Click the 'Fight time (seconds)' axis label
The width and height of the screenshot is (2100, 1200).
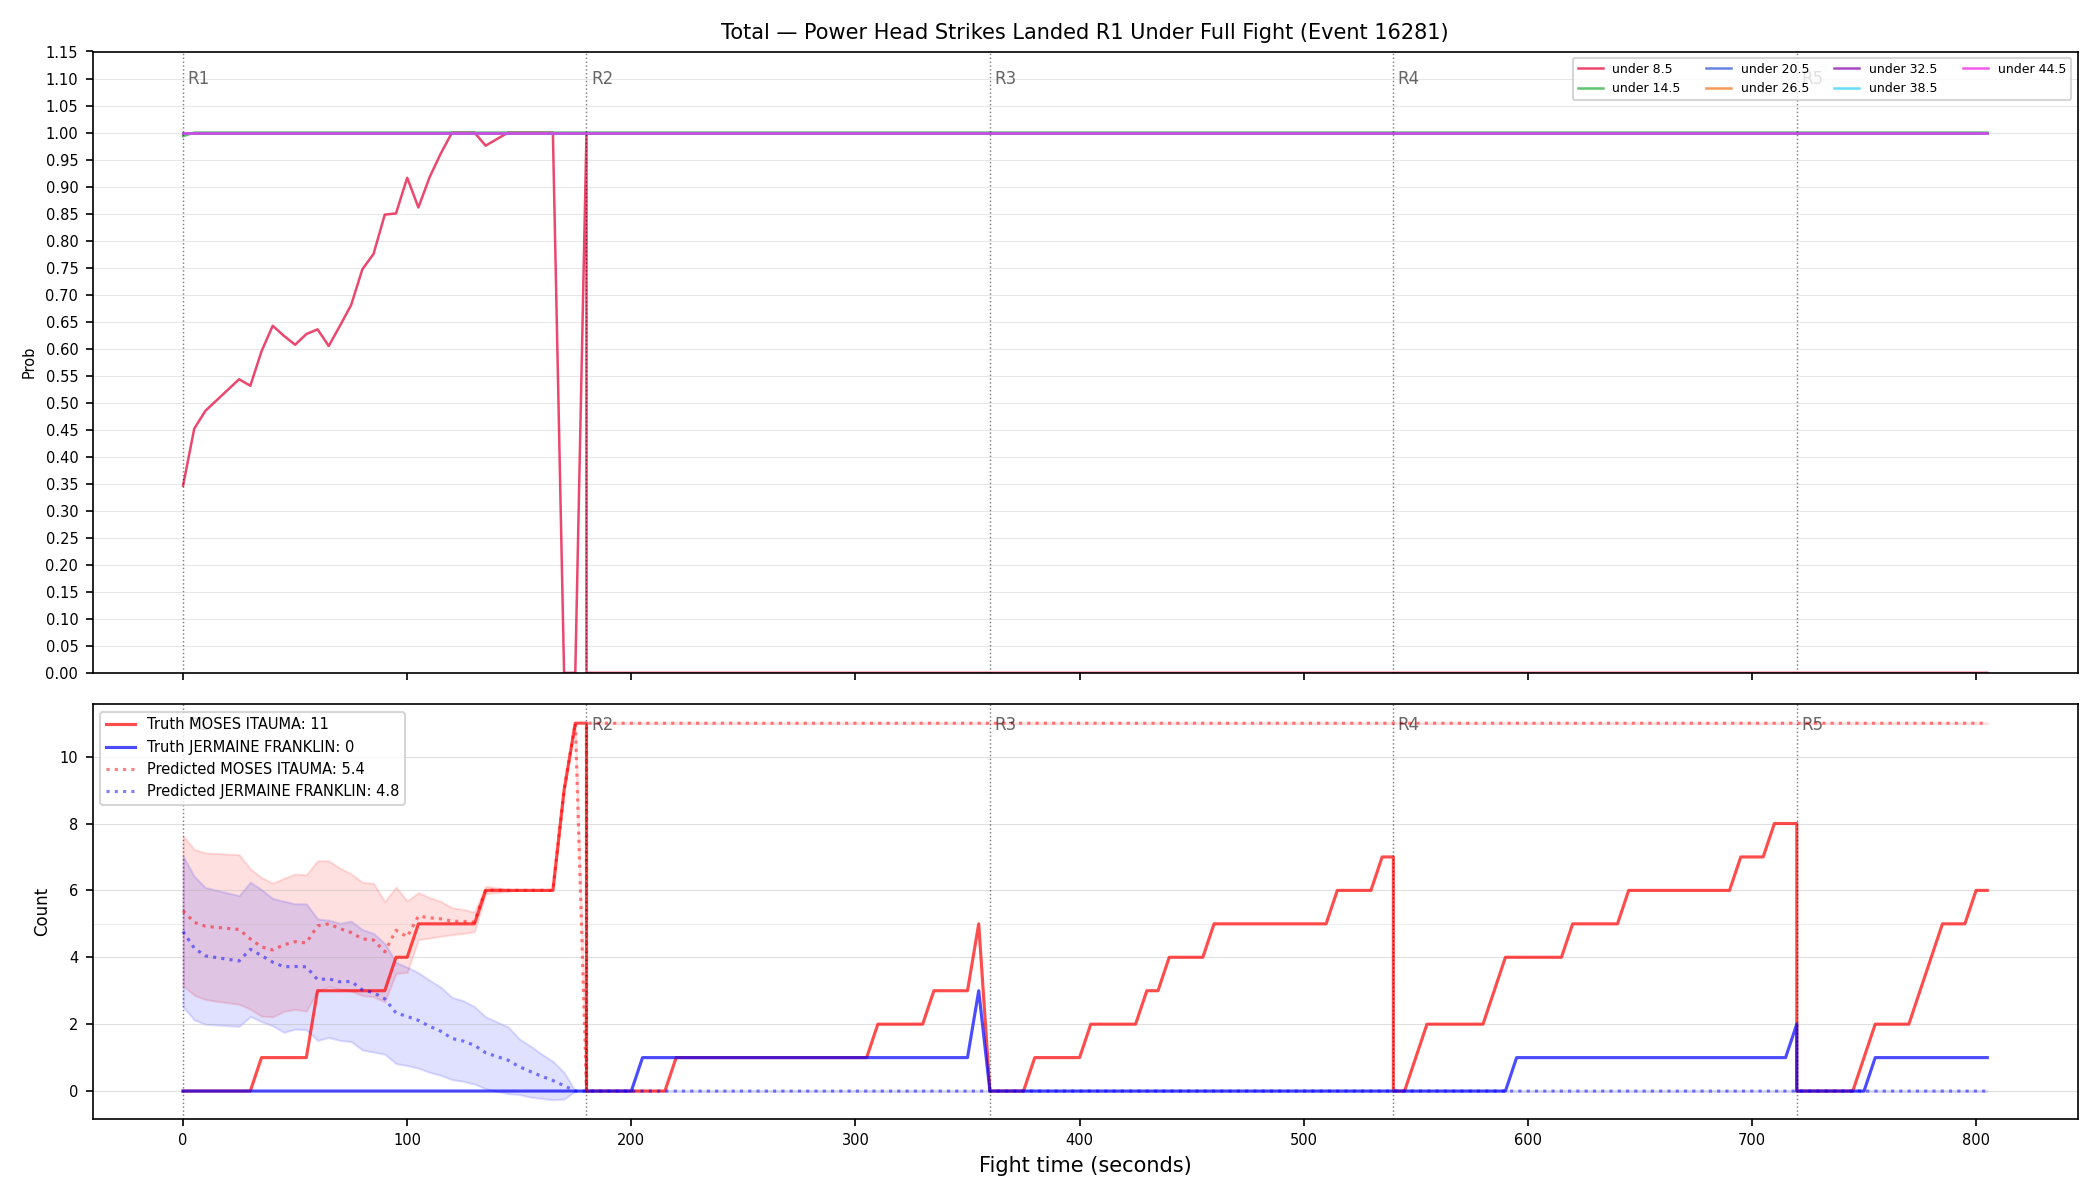tap(1085, 1165)
